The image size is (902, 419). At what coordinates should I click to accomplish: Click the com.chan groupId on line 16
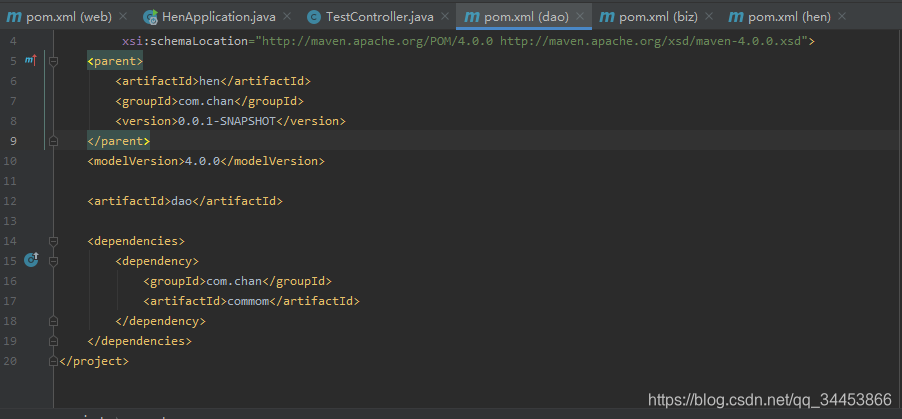(234, 281)
